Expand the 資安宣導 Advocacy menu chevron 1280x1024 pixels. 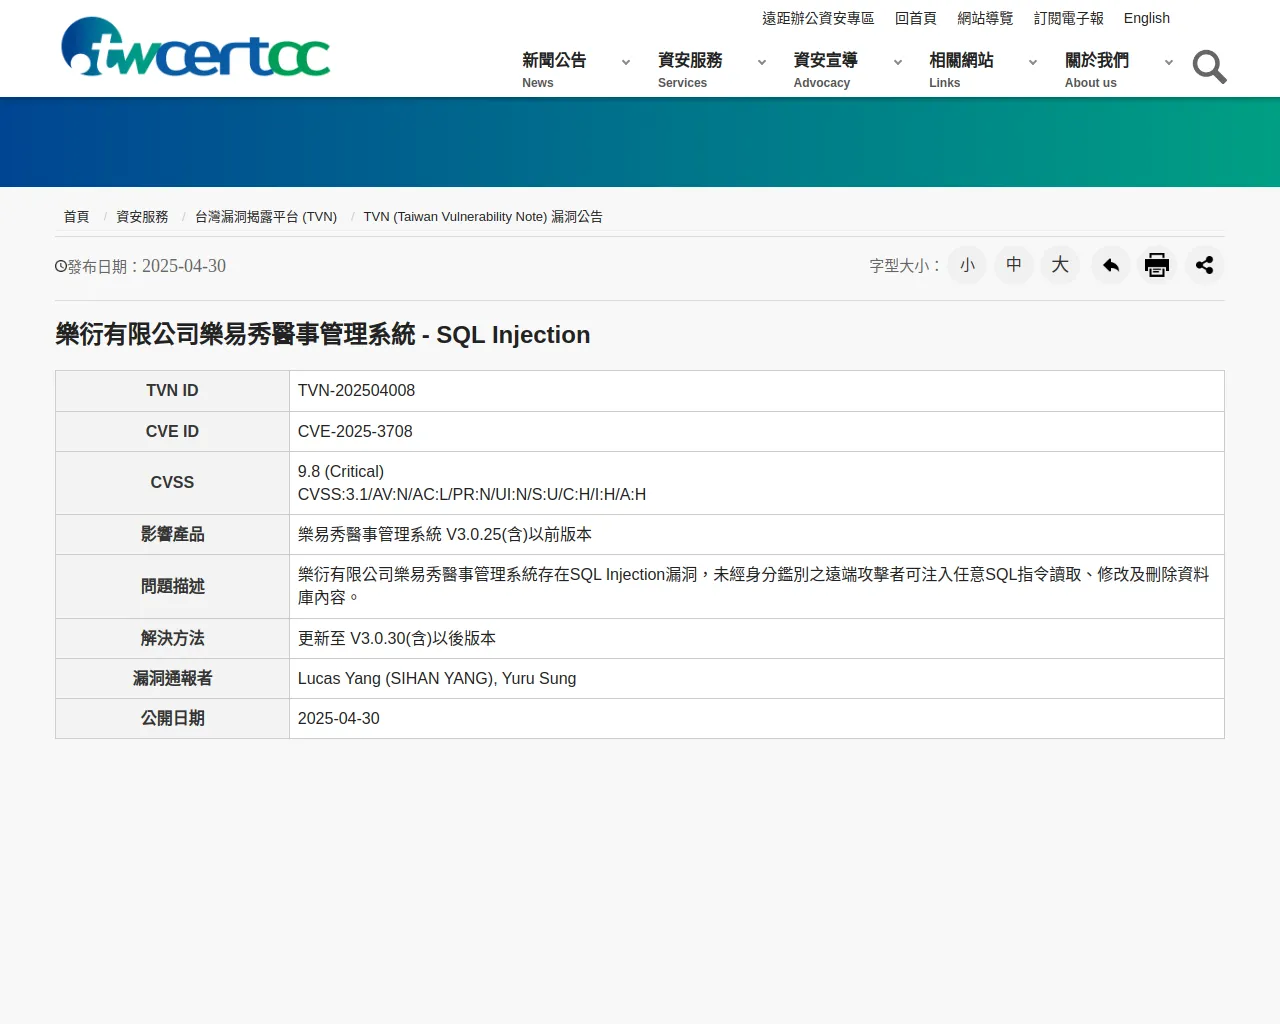point(898,62)
